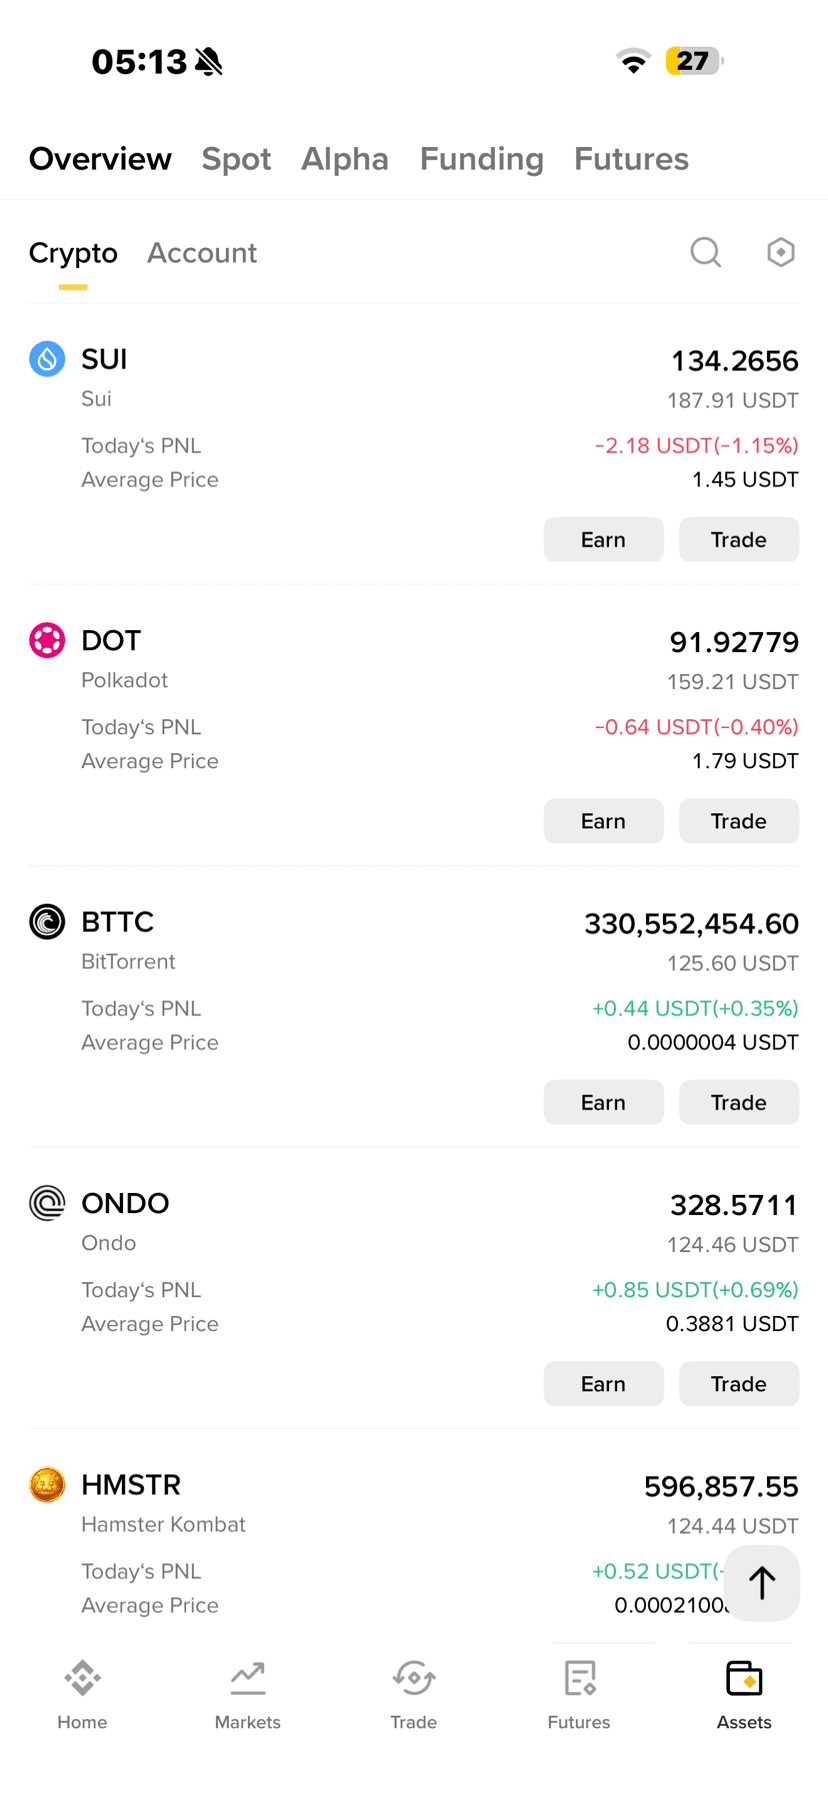This screenshot has height=1800, width=828.
Task: Tap the Trade button for ONDO
Action: click(x=739, y=1384)
